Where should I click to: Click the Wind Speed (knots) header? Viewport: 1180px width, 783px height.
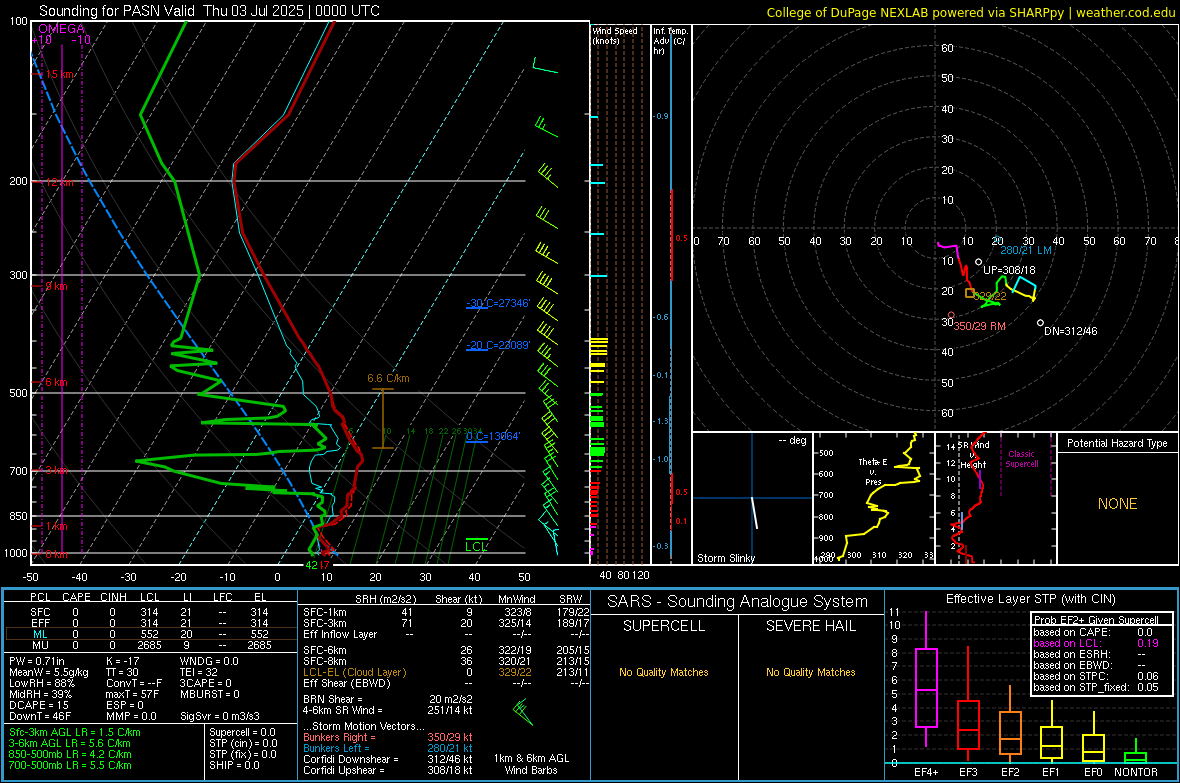pos(615,35)
